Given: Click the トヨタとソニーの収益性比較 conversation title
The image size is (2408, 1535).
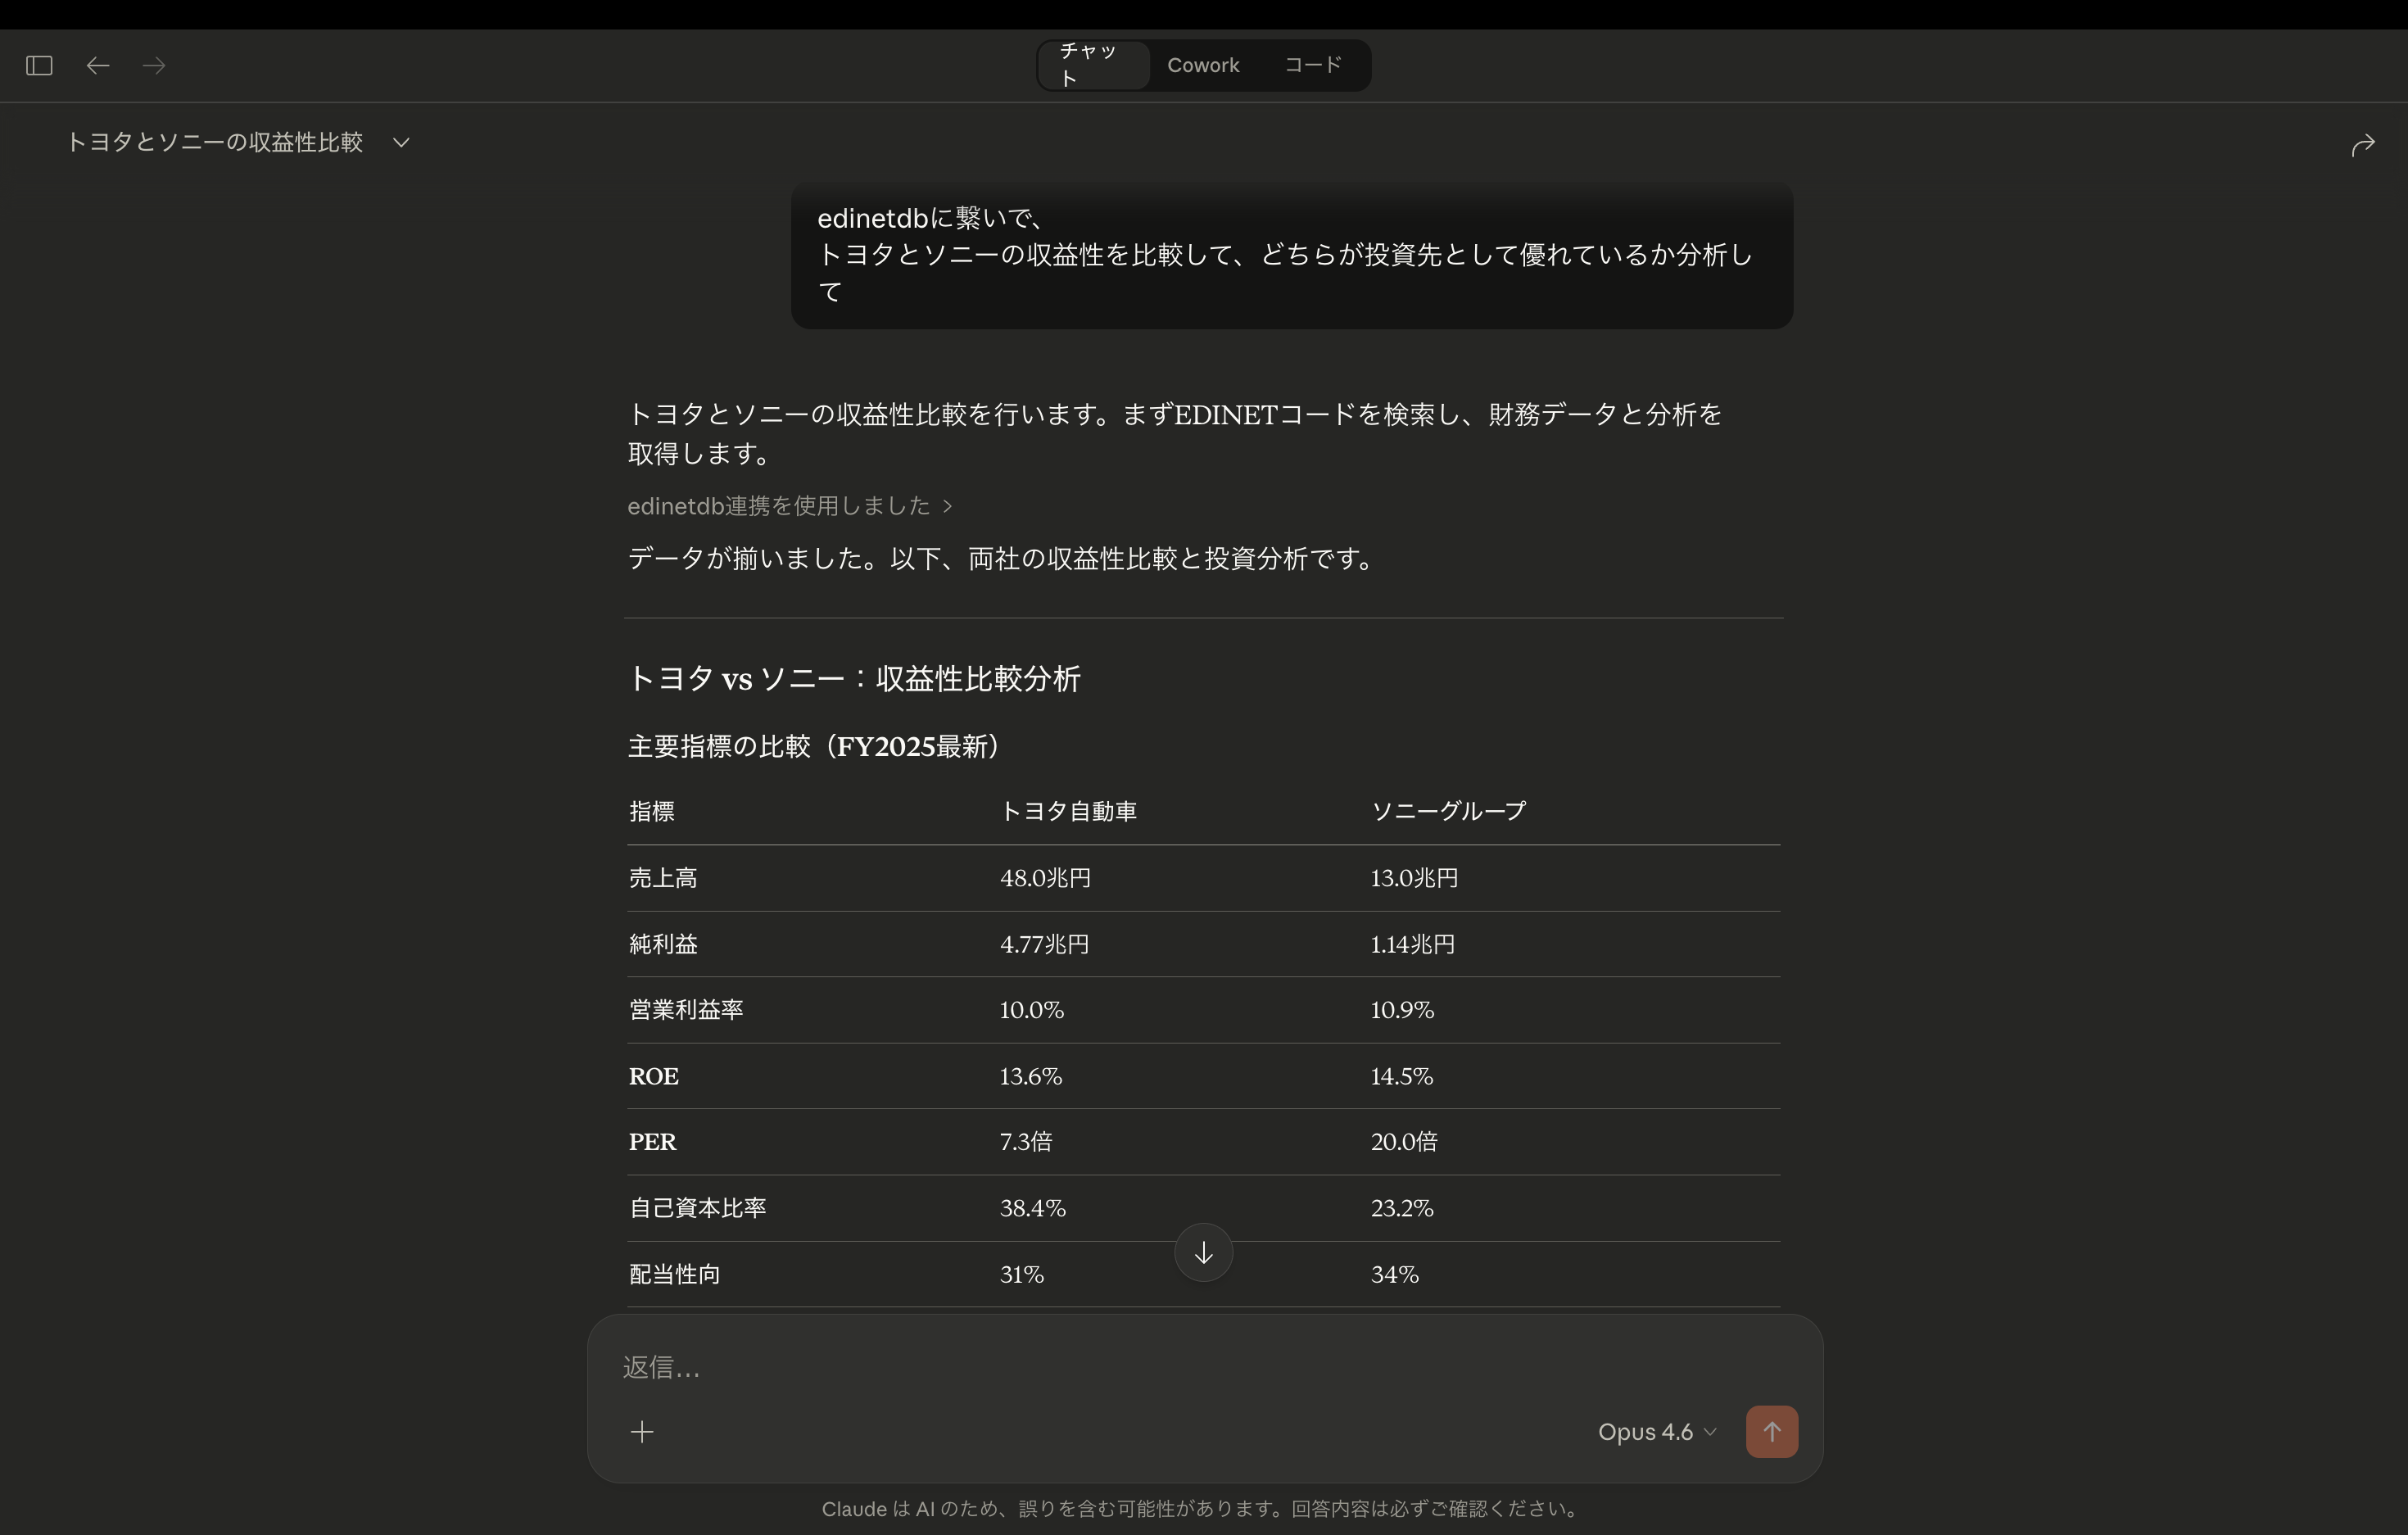Looking at the screenshot, I should 215,143.
